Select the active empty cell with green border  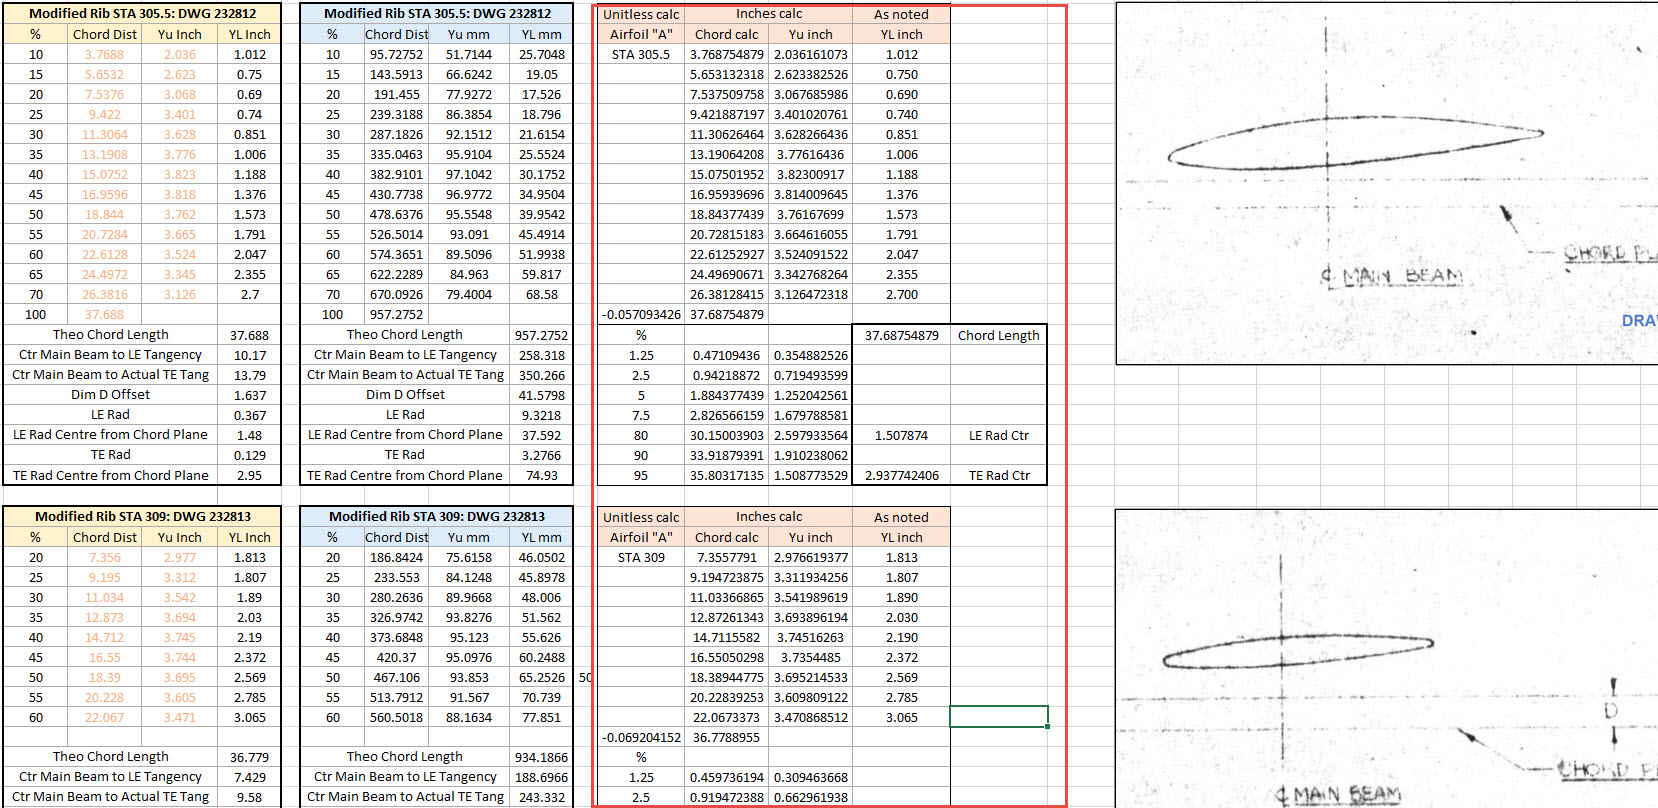[998, 717]
